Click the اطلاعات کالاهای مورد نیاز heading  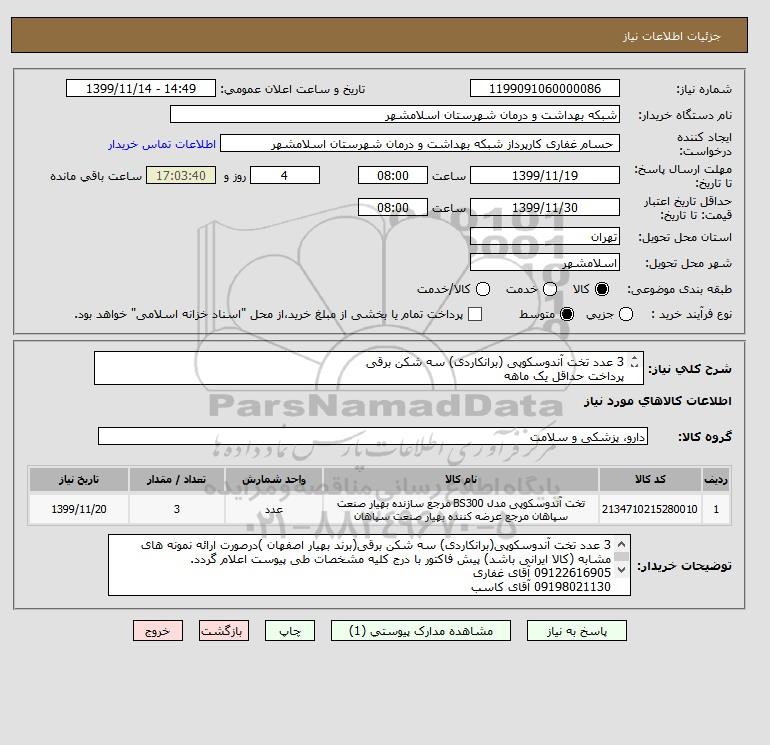pyautogui.click(x=658, y=401)
